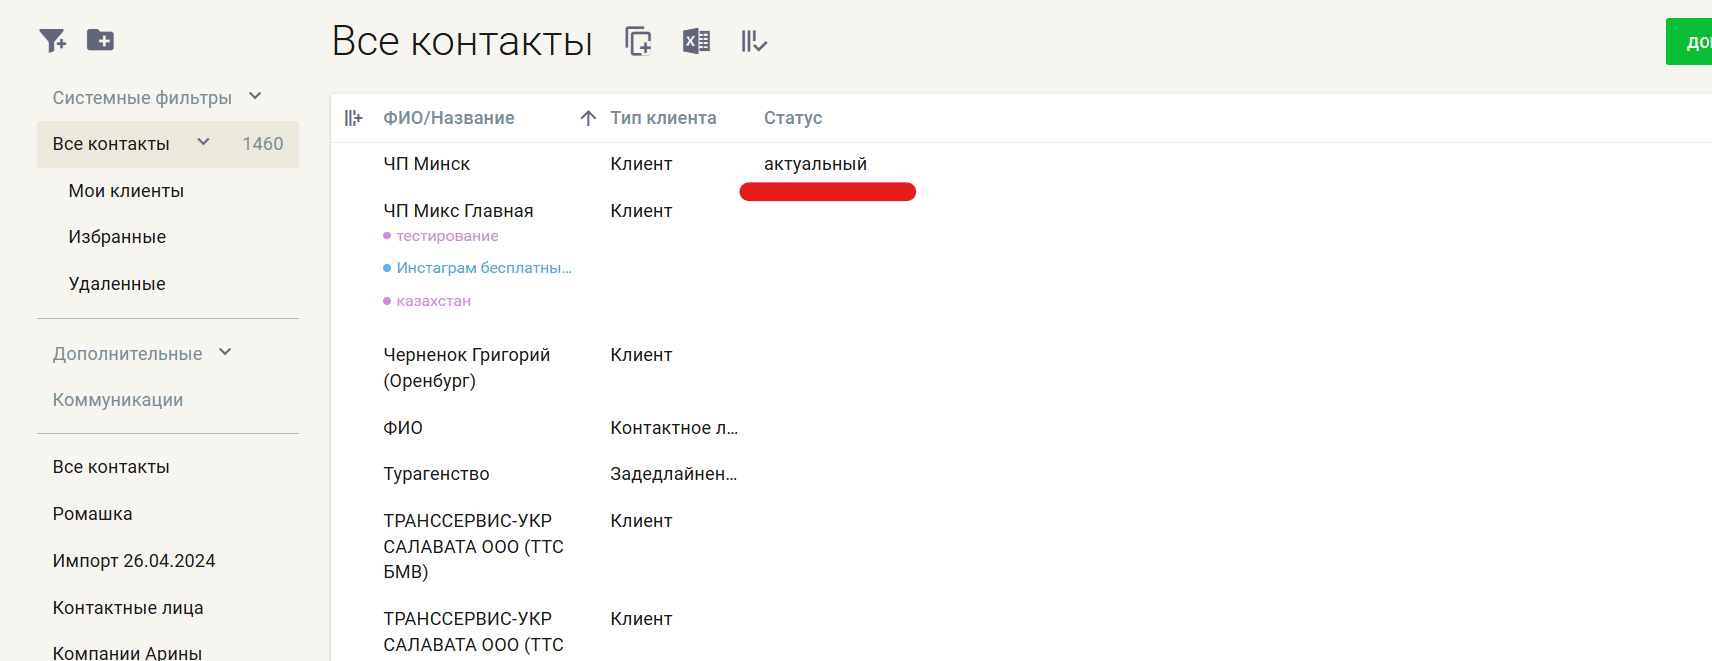1712x661 pixels.
Task: Click the duplicate/add copy icon near title
Action: tap(638, 41)
